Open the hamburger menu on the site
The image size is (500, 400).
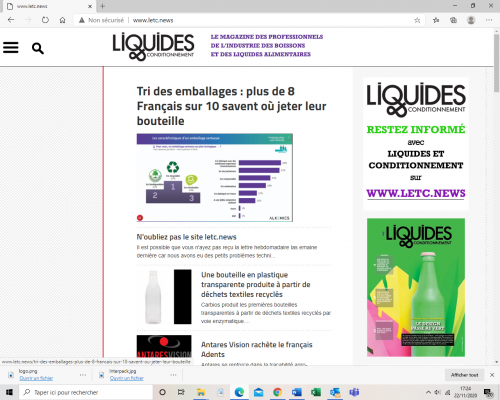pos(11,48)
